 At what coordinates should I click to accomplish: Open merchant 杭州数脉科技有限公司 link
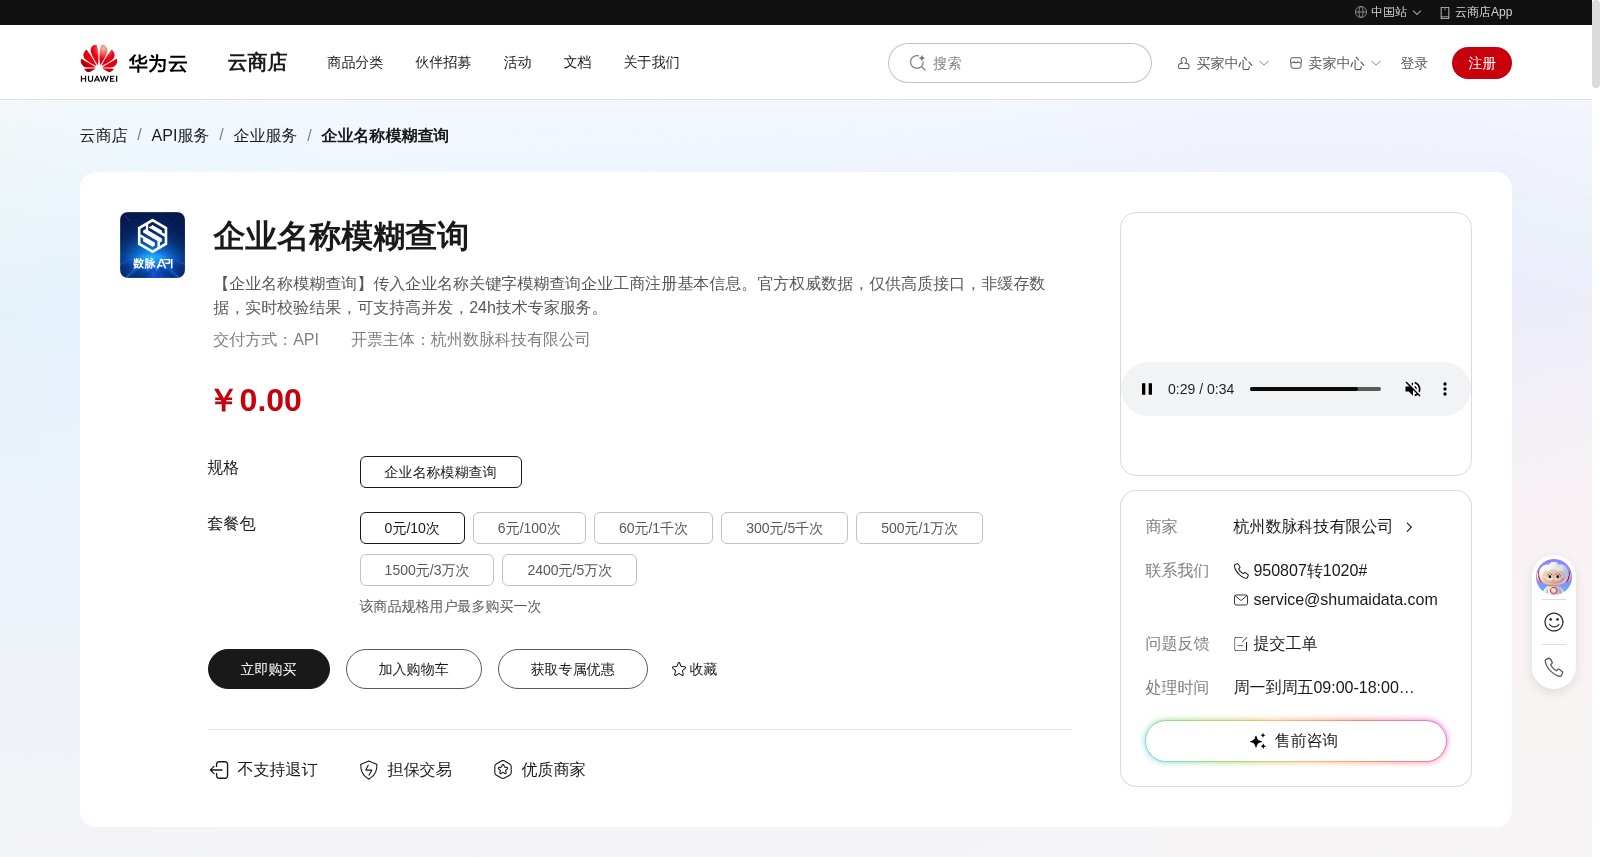pos(1313,527)
